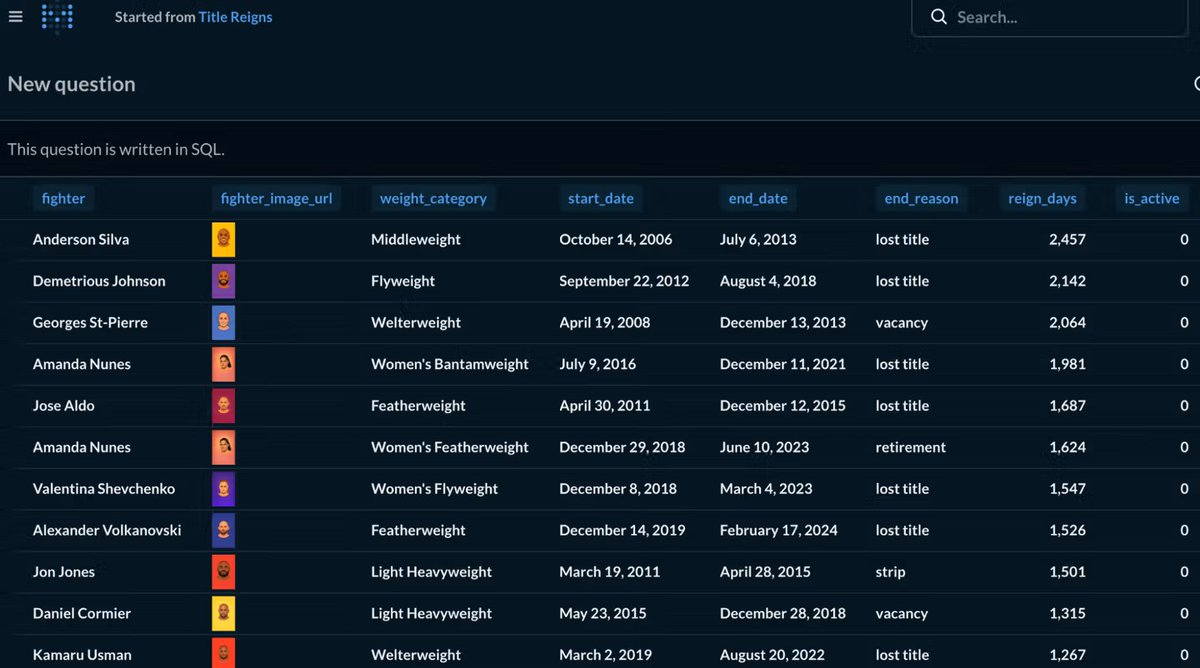Click the August 4, 2018 end date

[768, 281]
